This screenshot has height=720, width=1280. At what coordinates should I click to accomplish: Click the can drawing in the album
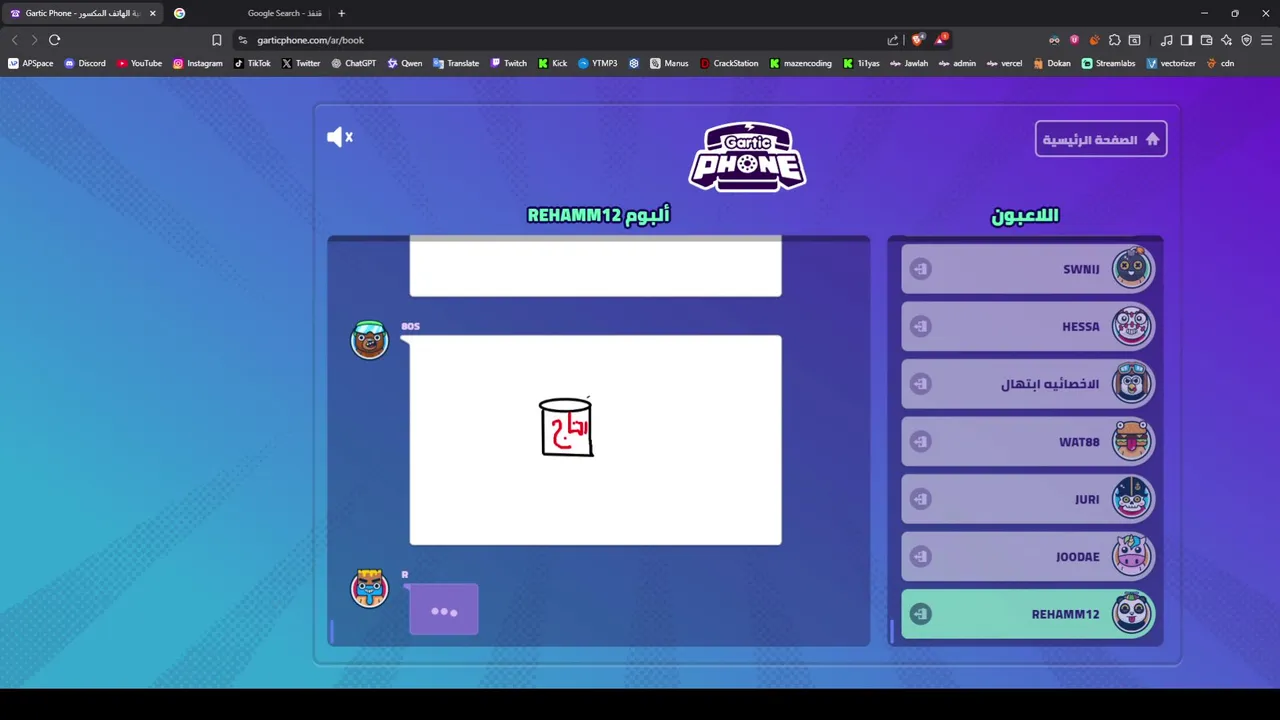566,427
